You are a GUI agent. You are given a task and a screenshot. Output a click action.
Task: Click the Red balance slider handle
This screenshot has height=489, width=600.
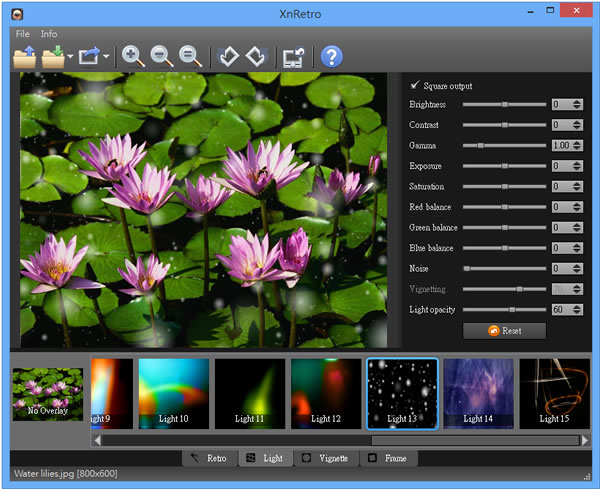pos(505,207)
